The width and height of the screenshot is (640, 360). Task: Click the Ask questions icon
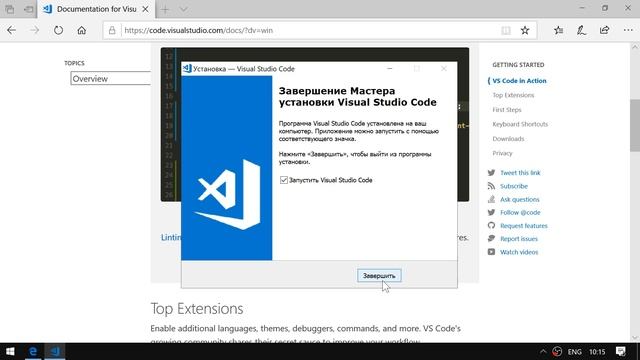point(491,199)
